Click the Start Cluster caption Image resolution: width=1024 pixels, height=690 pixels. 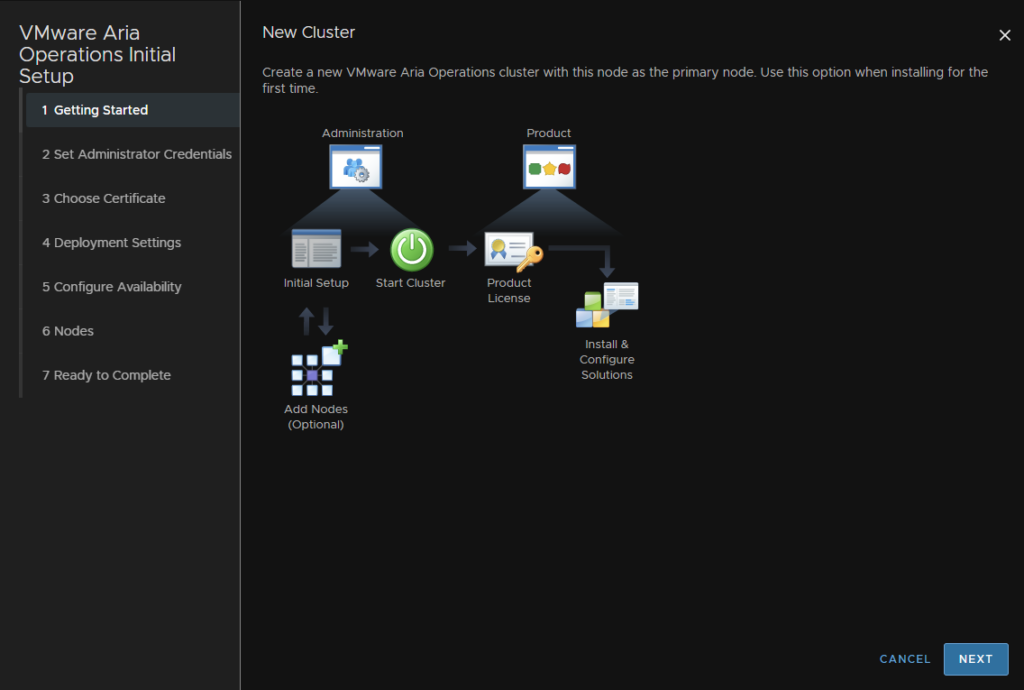pyautogui.click(x=410, y=283)
